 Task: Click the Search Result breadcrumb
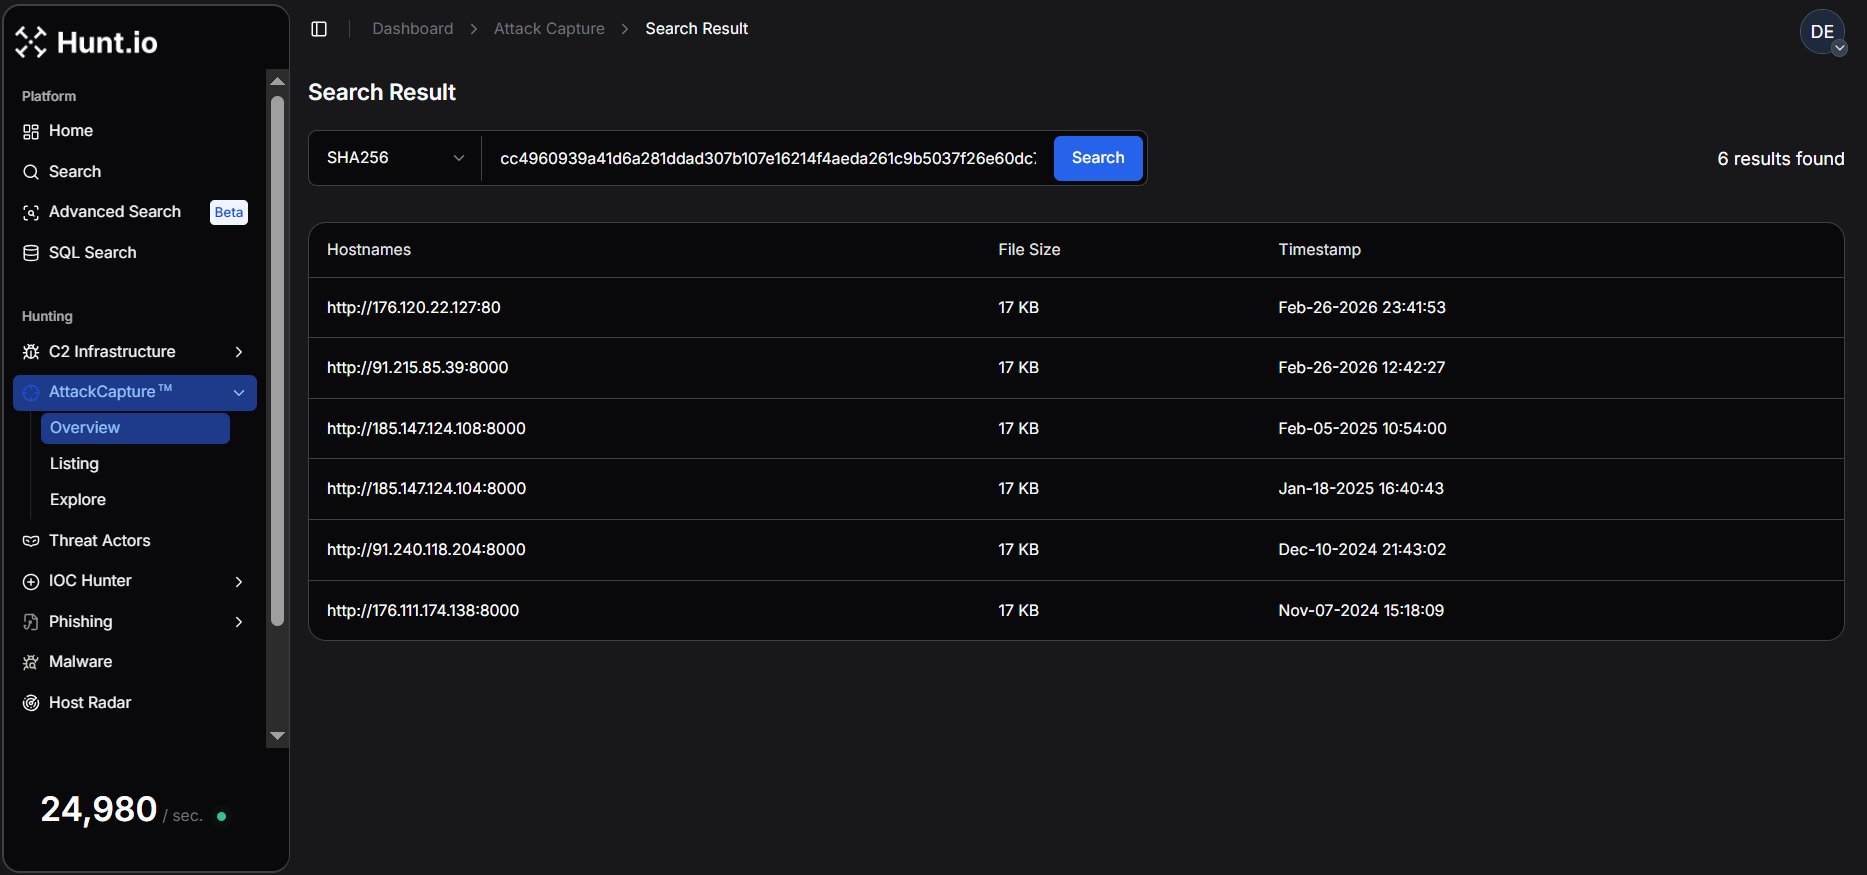[x=697, y=29]
